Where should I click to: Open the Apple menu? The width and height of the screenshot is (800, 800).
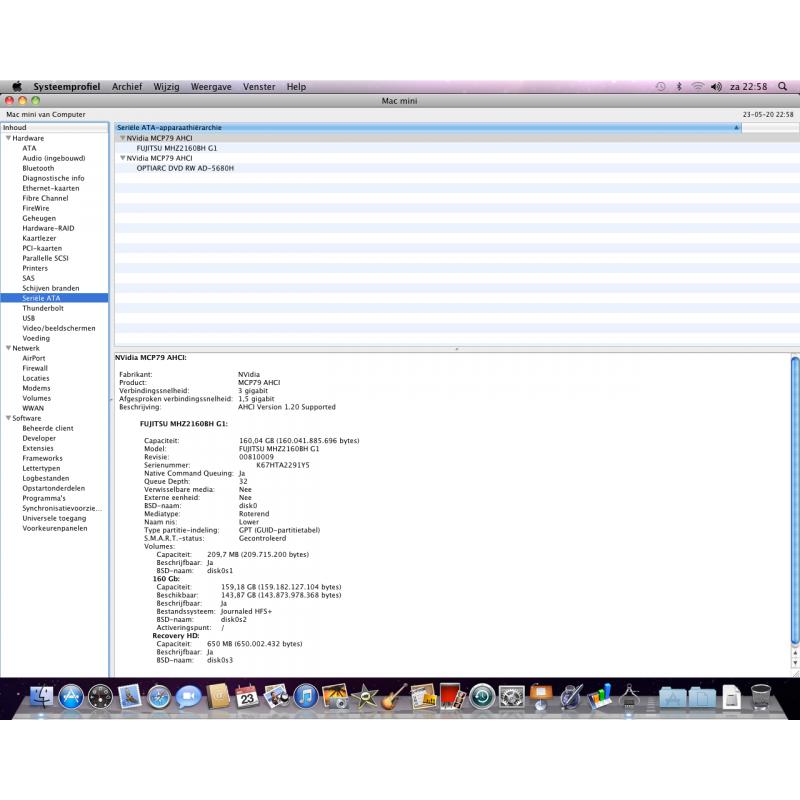[17, 86]
